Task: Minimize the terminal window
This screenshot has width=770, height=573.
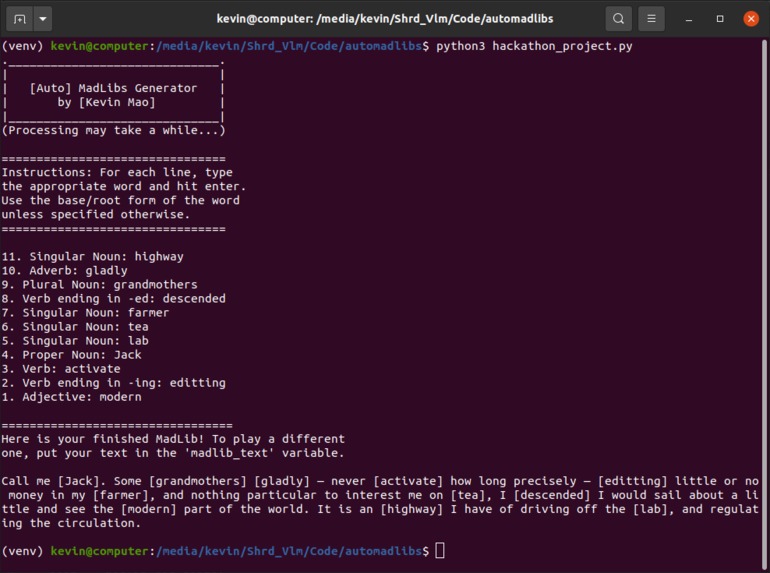Action: pyautogui.click(x=689, y=19)
